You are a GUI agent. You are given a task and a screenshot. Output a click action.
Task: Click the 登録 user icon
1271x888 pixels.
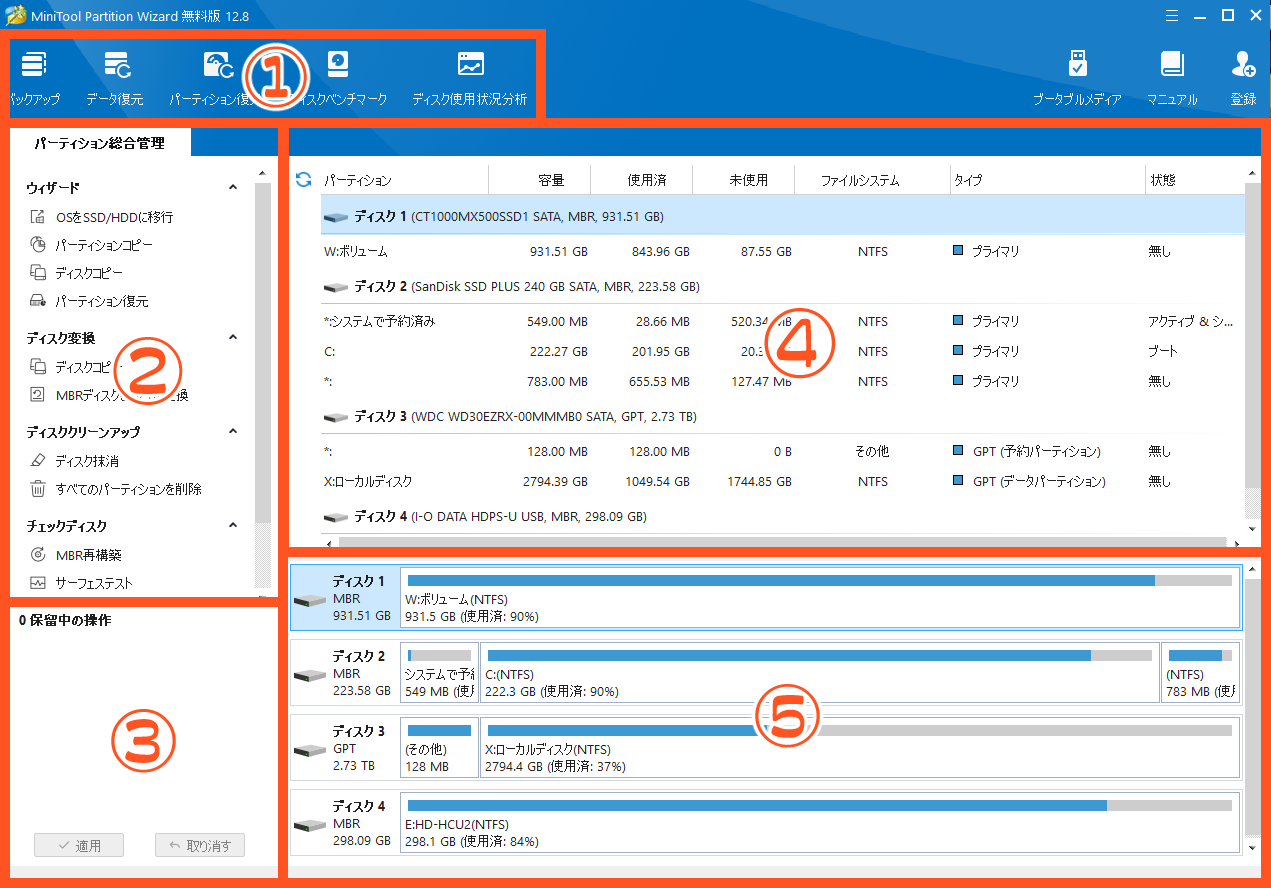[1243, 67]
